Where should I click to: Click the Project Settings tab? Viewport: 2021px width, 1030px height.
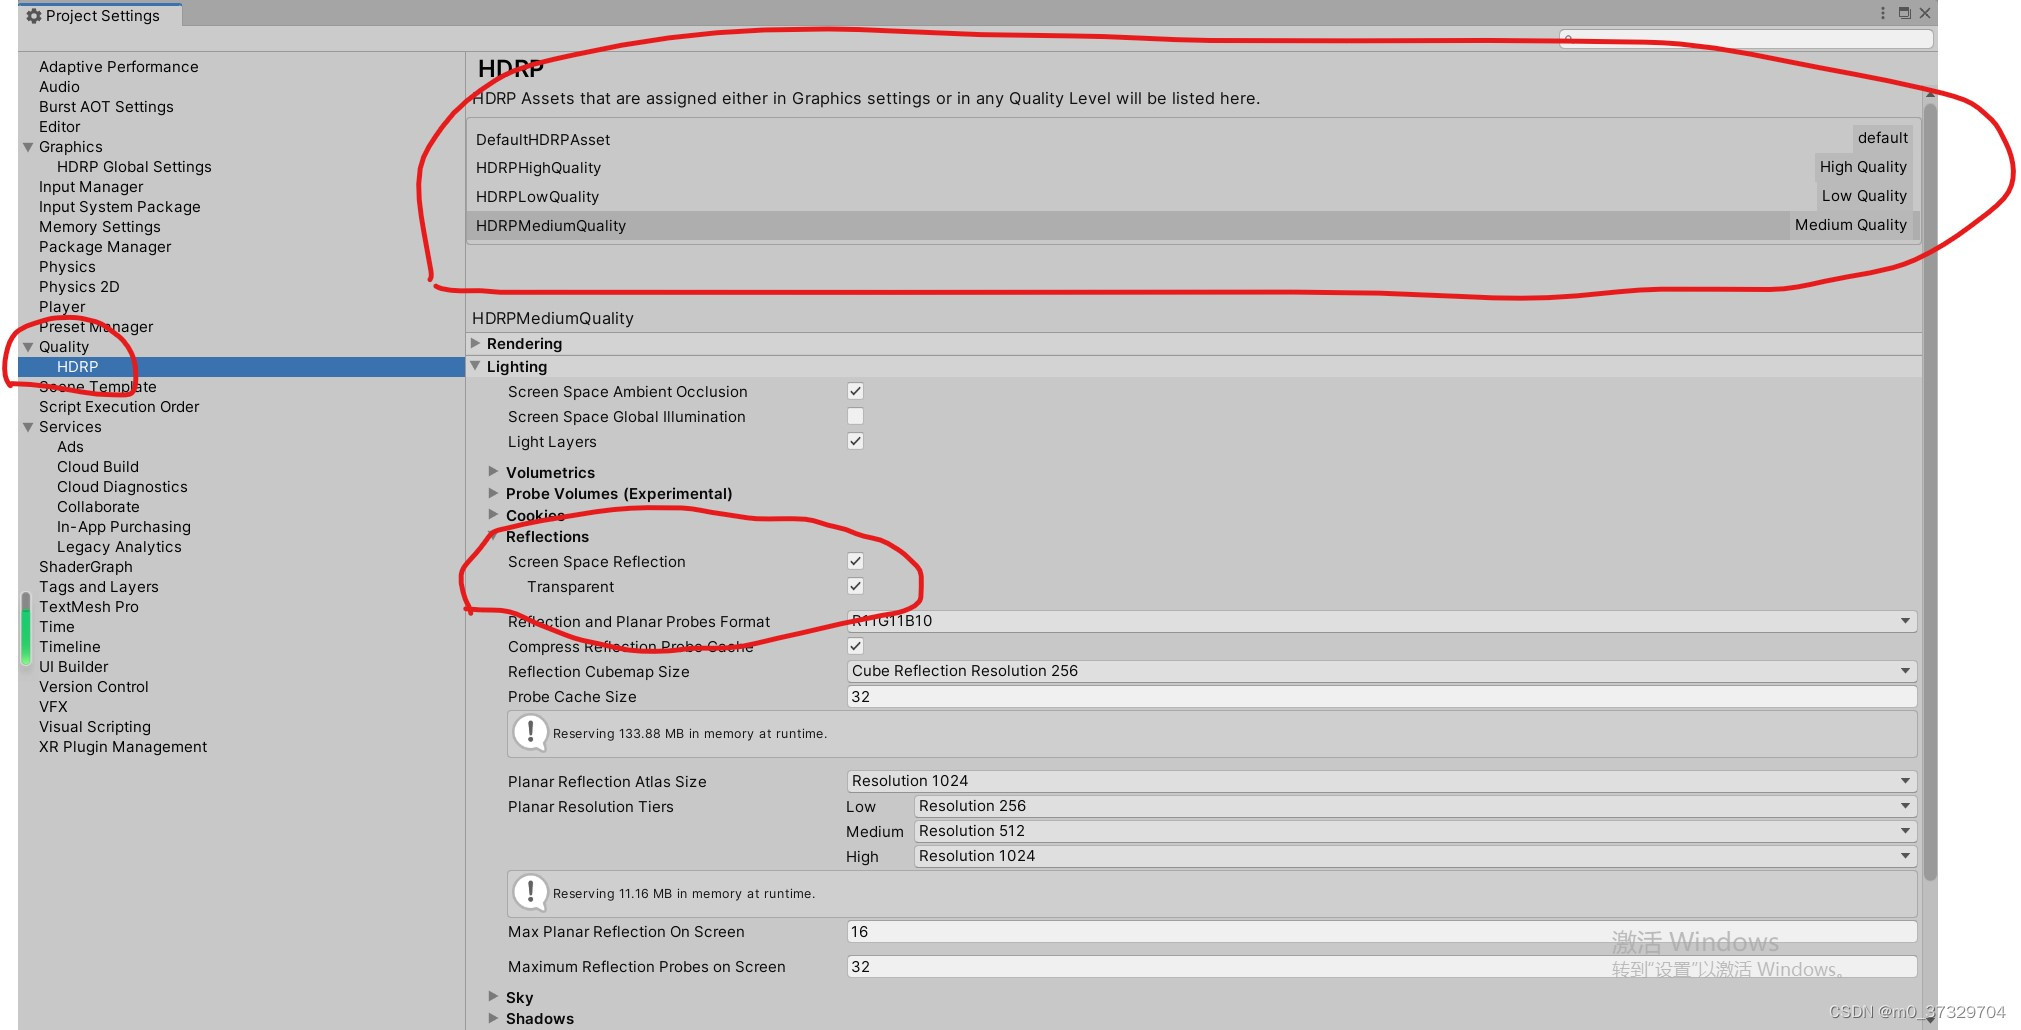tap(100, 15)
